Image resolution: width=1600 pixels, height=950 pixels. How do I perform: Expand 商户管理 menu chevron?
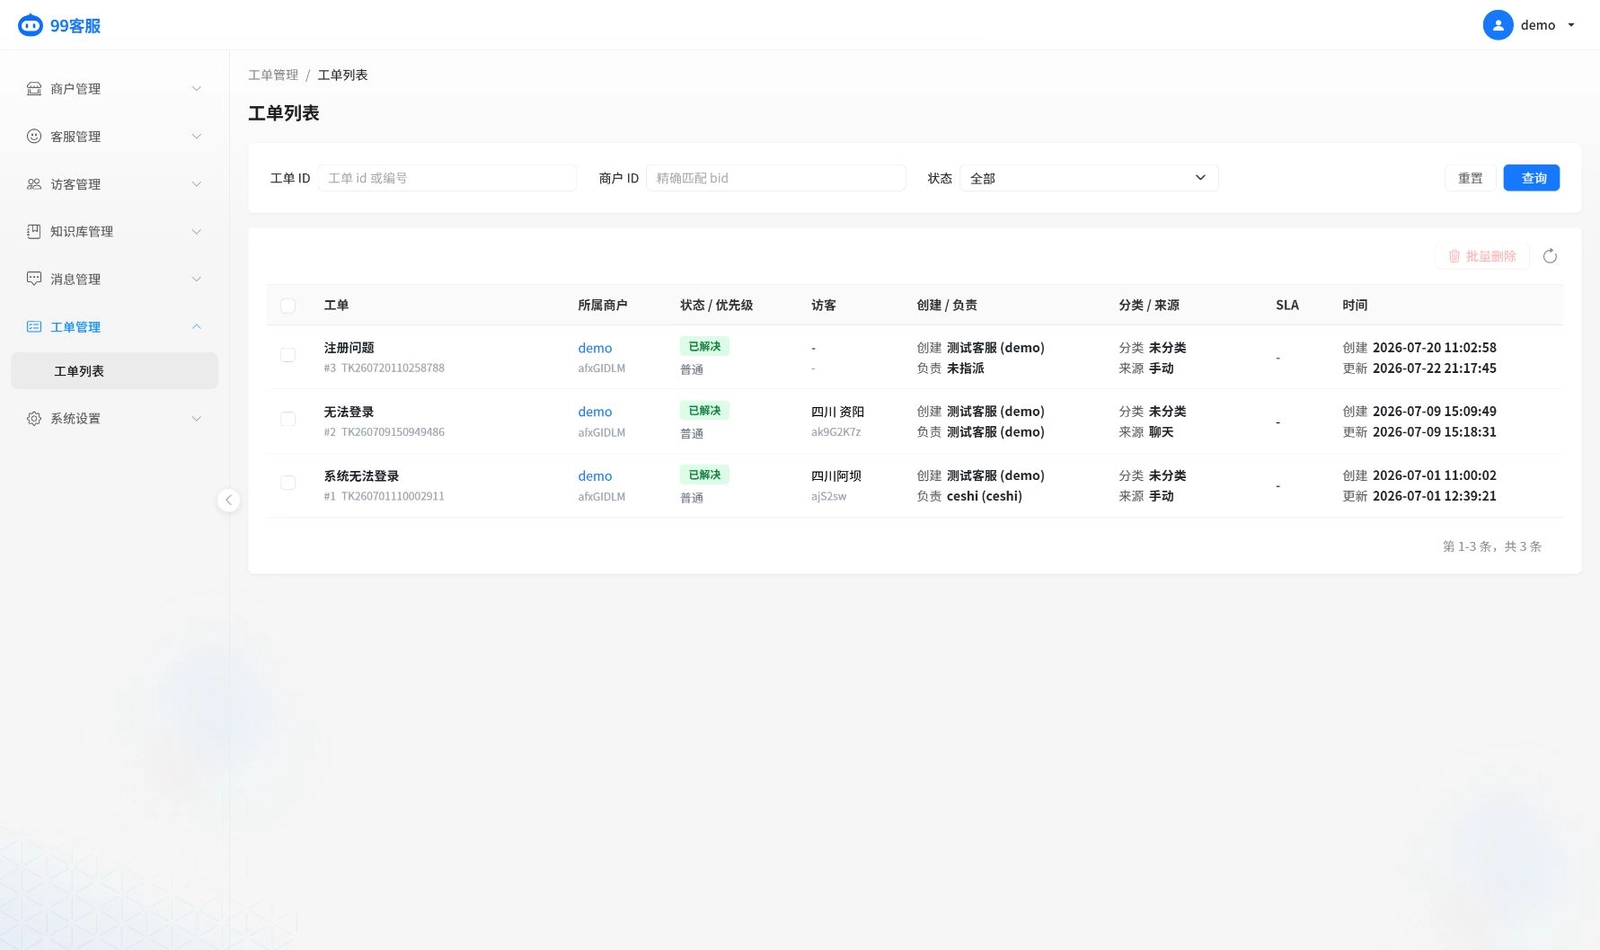tap(196, 89)
